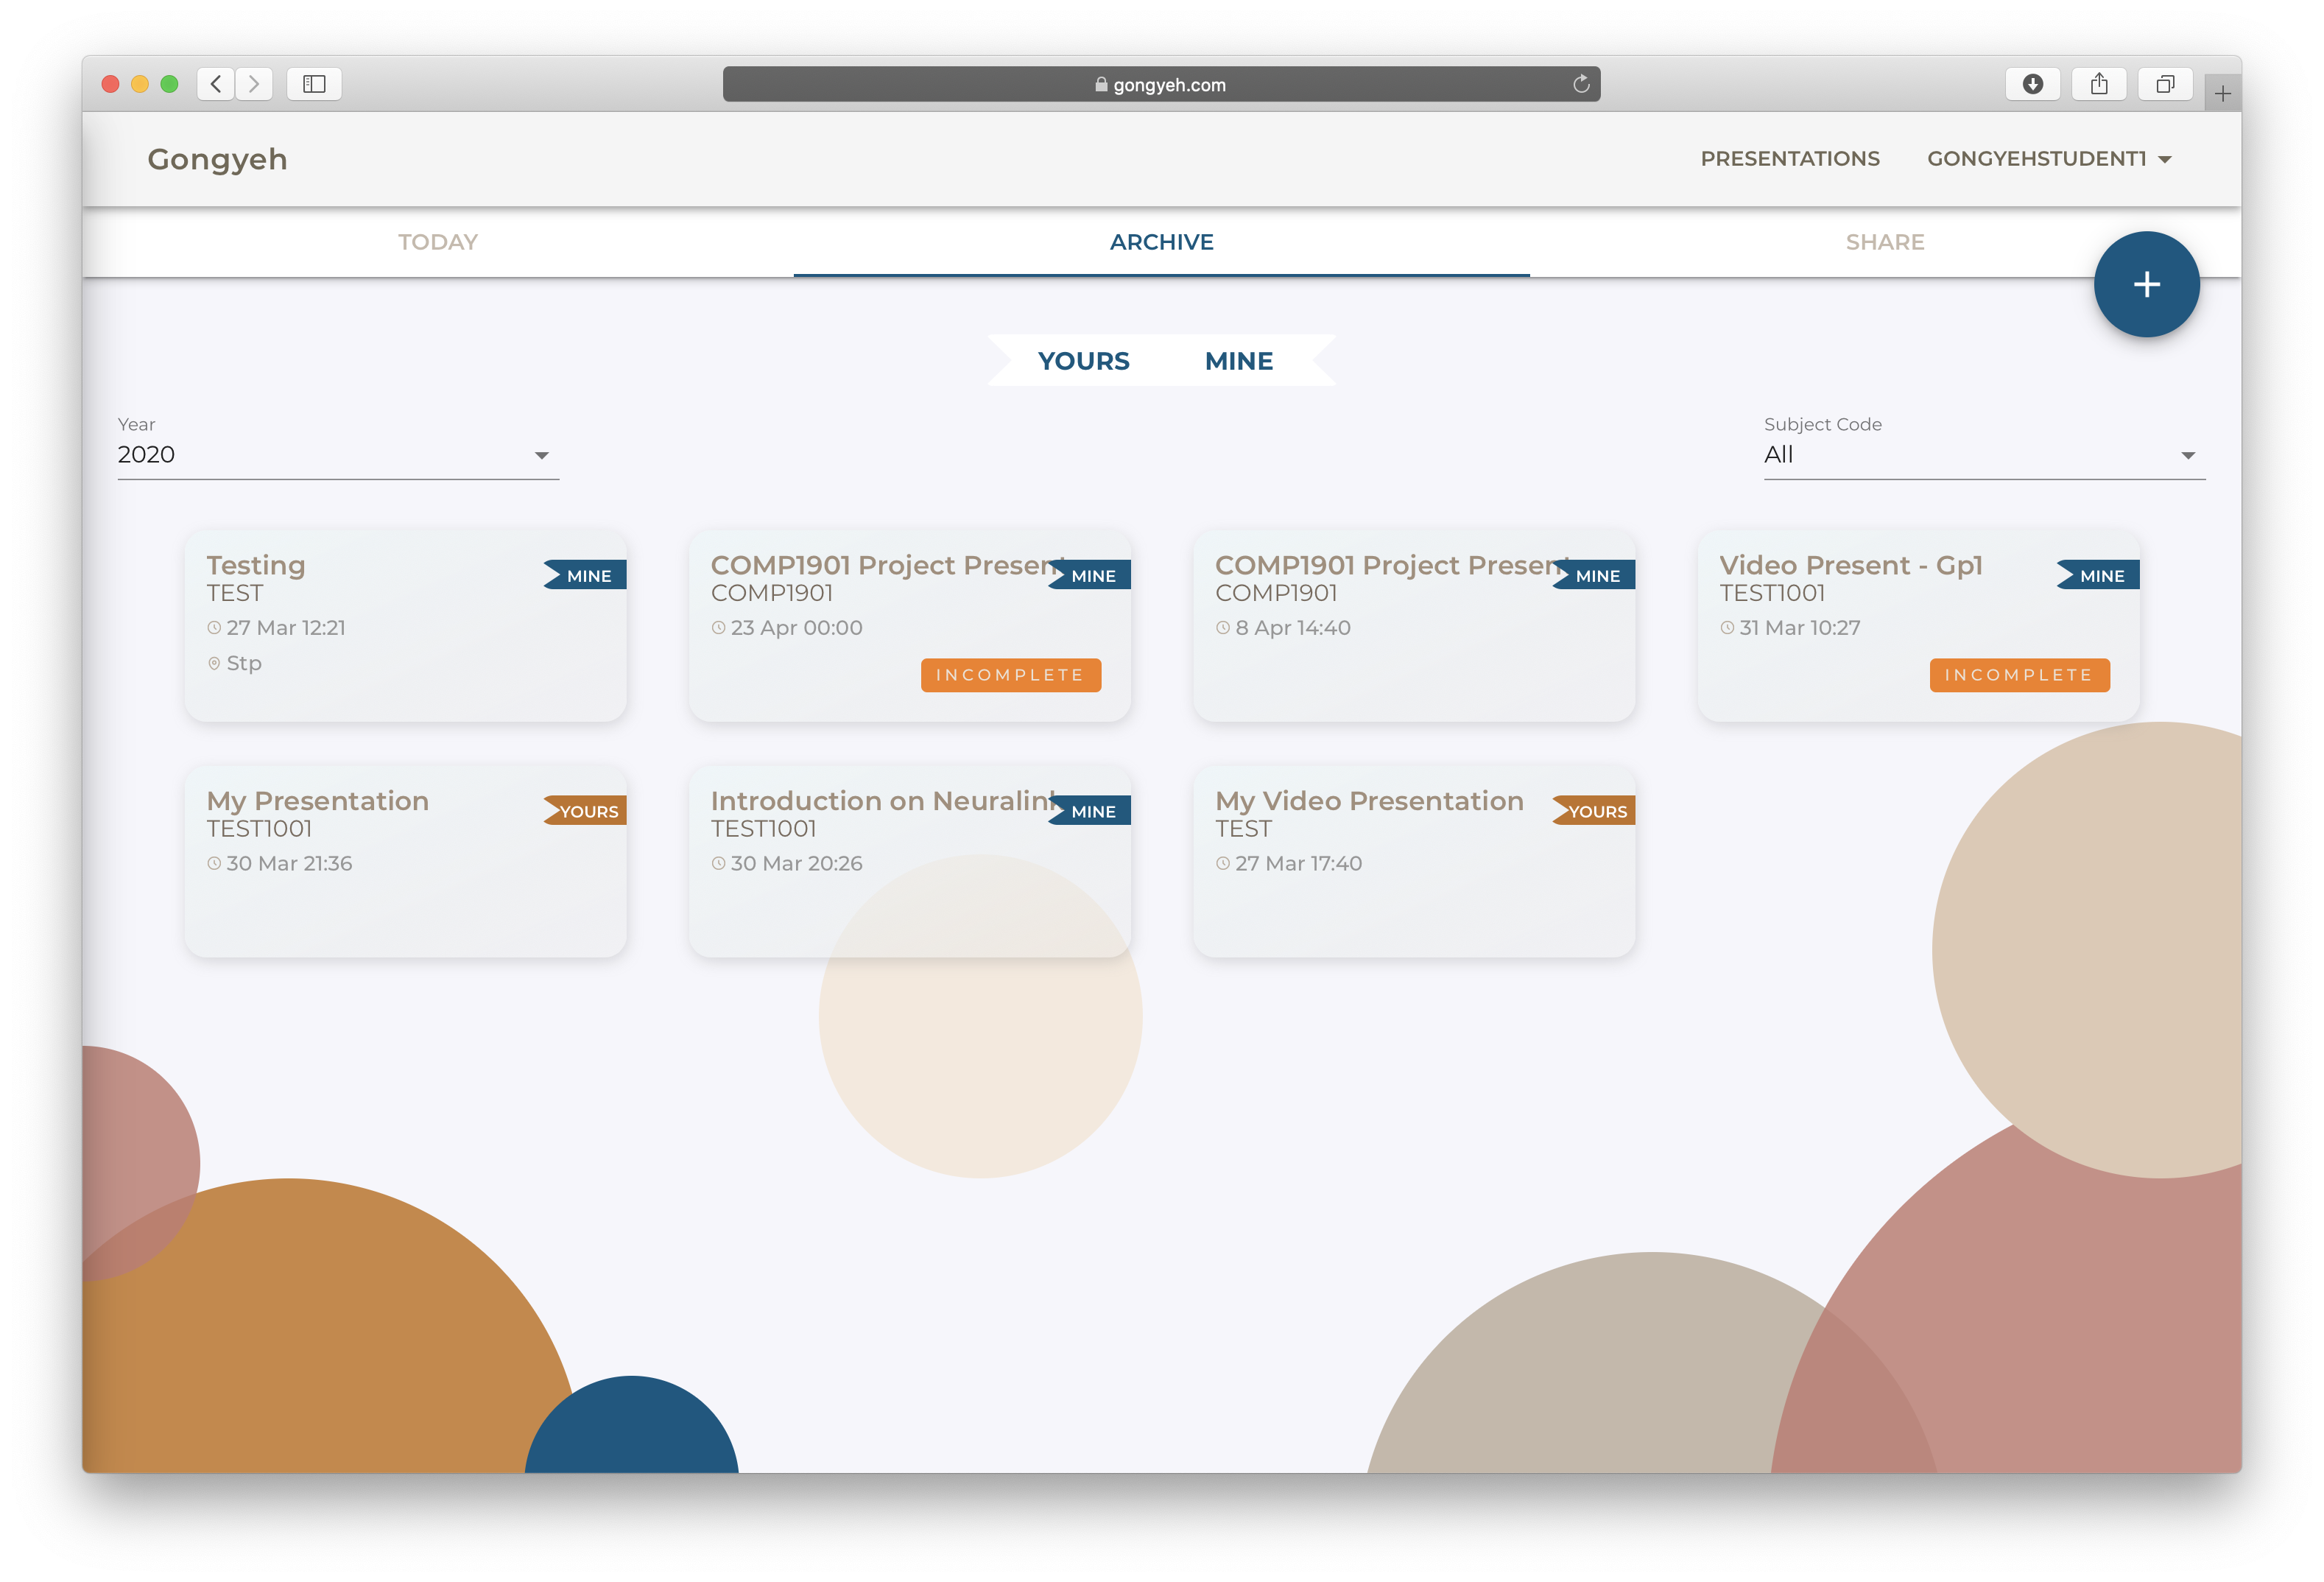
Task: Click the Safari share icon
Action: (x=2098, y=84)
